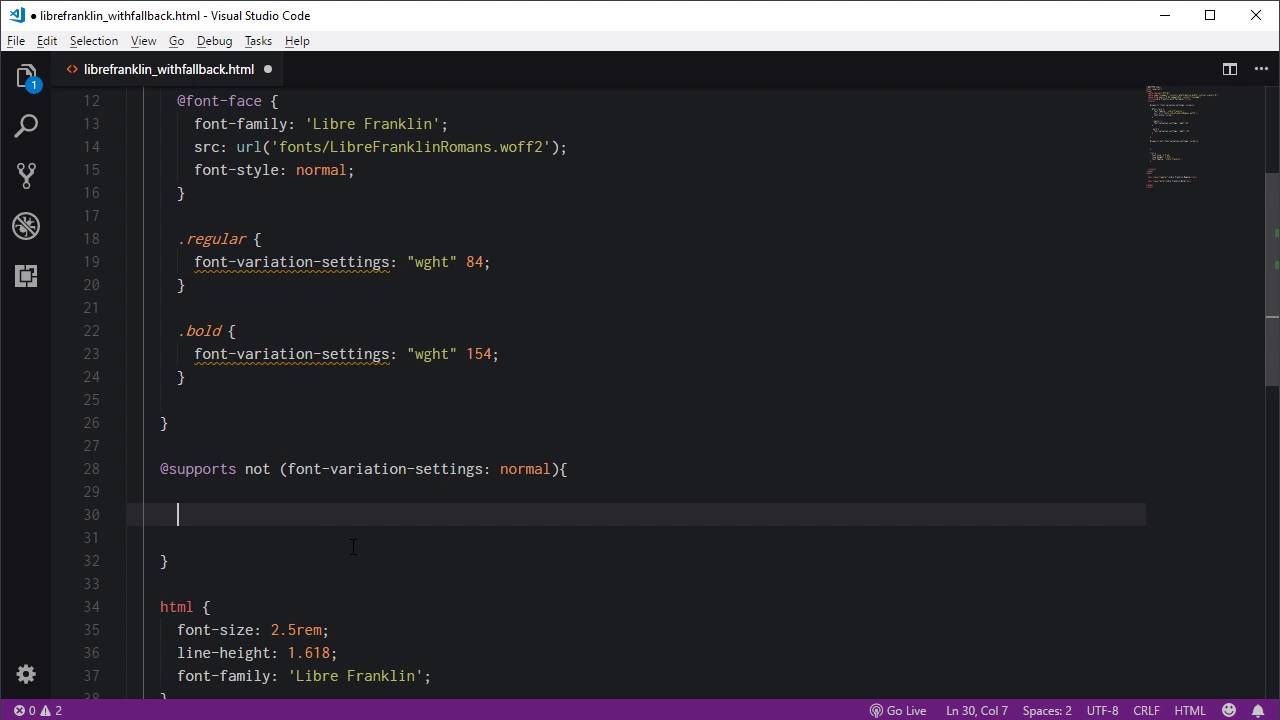Open the View menu
1280x720 pixels.
[143, 41]
